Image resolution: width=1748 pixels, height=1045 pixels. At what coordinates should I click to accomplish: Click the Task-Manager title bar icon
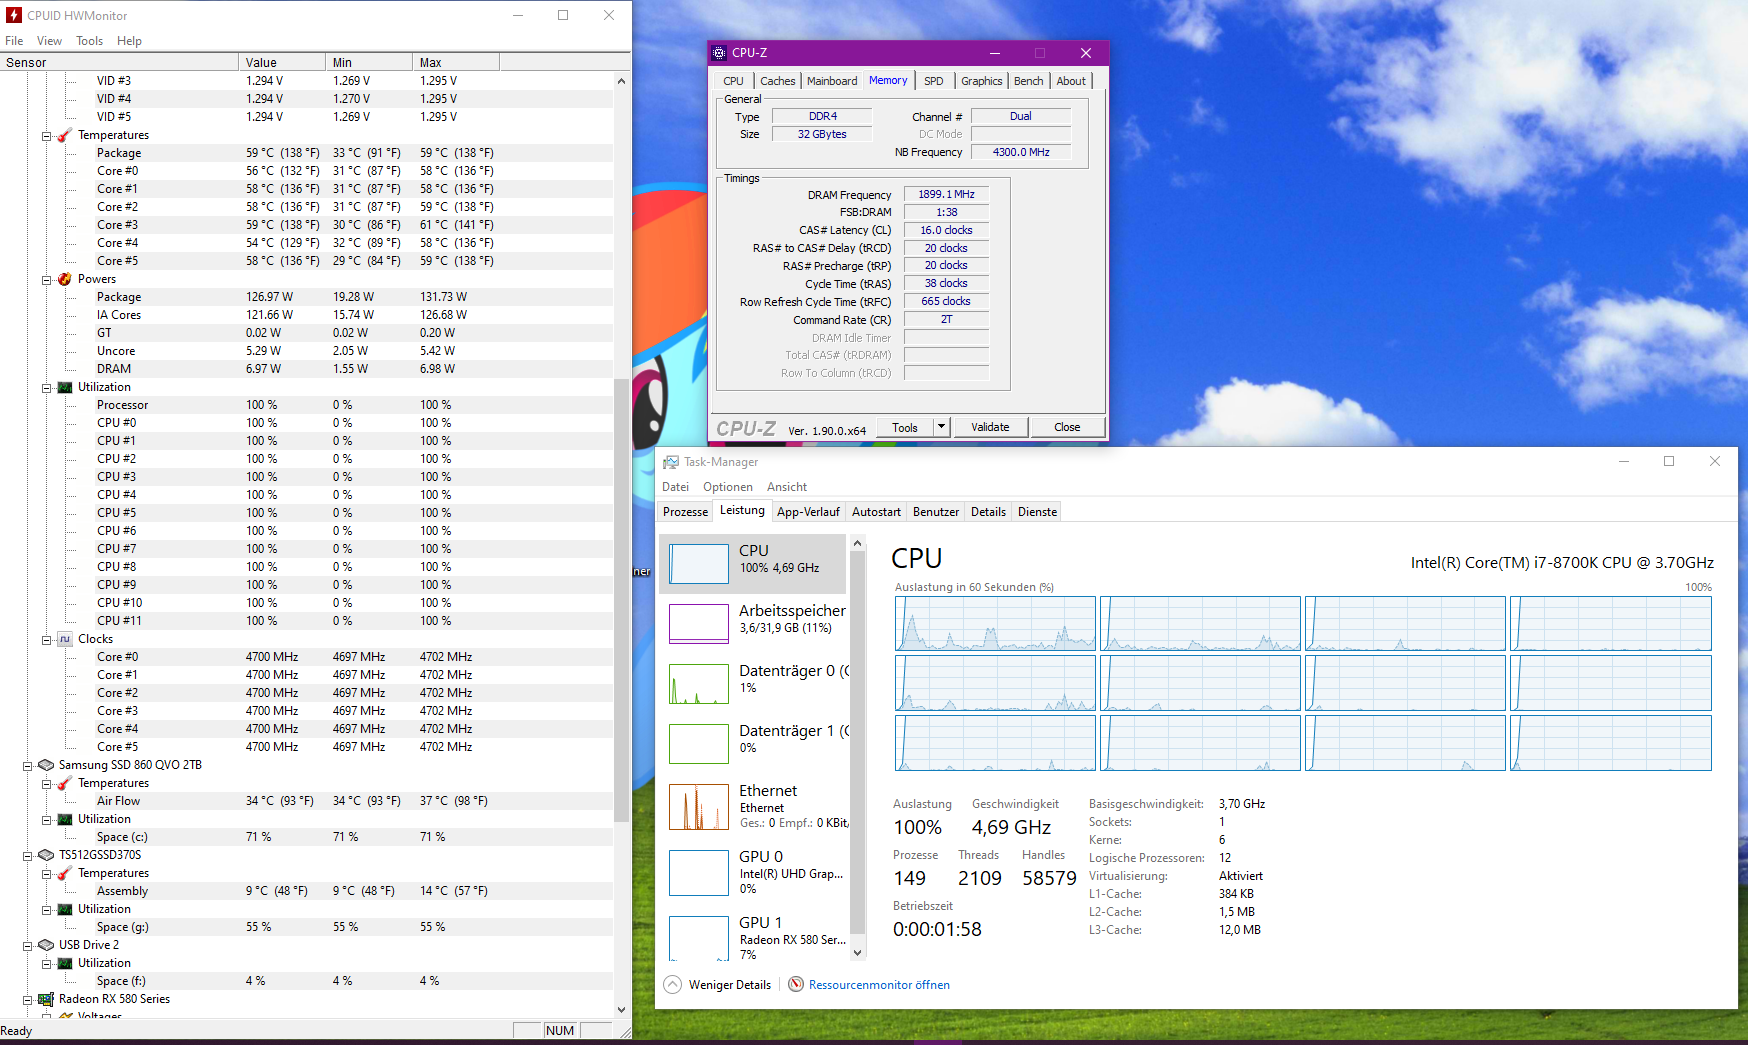click(x=671, y=462)
